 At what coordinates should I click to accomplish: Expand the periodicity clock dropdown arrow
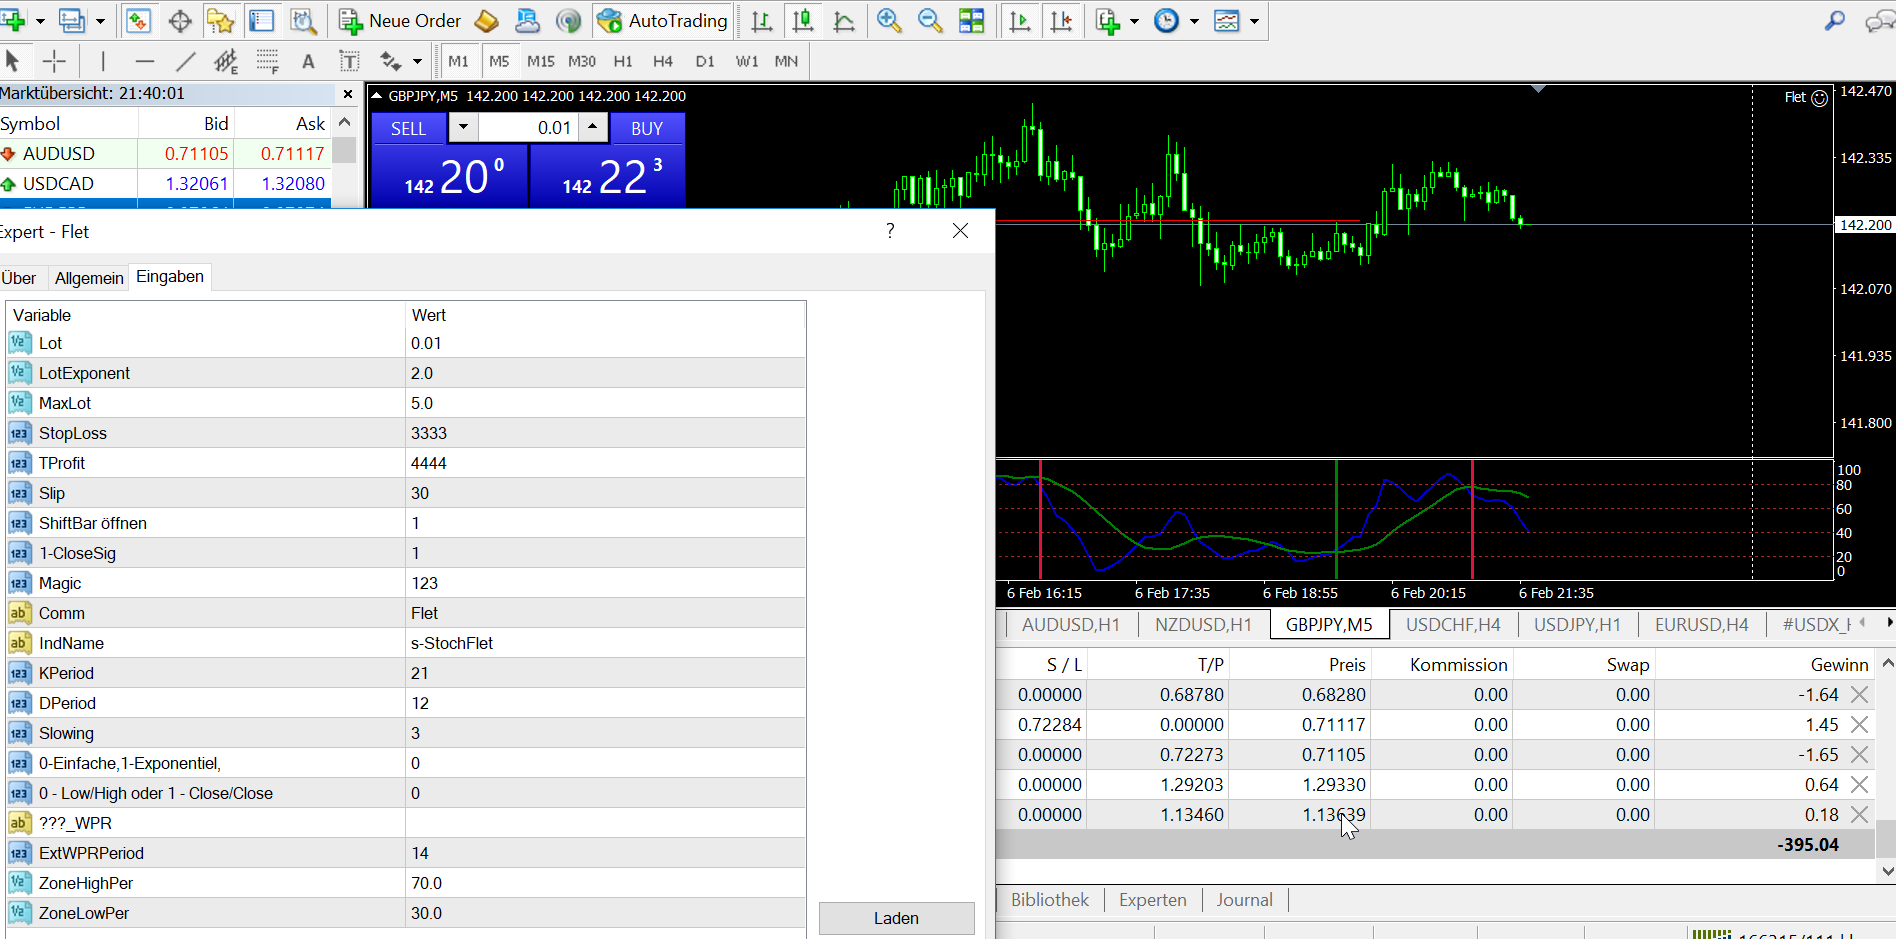(1194, 21)
